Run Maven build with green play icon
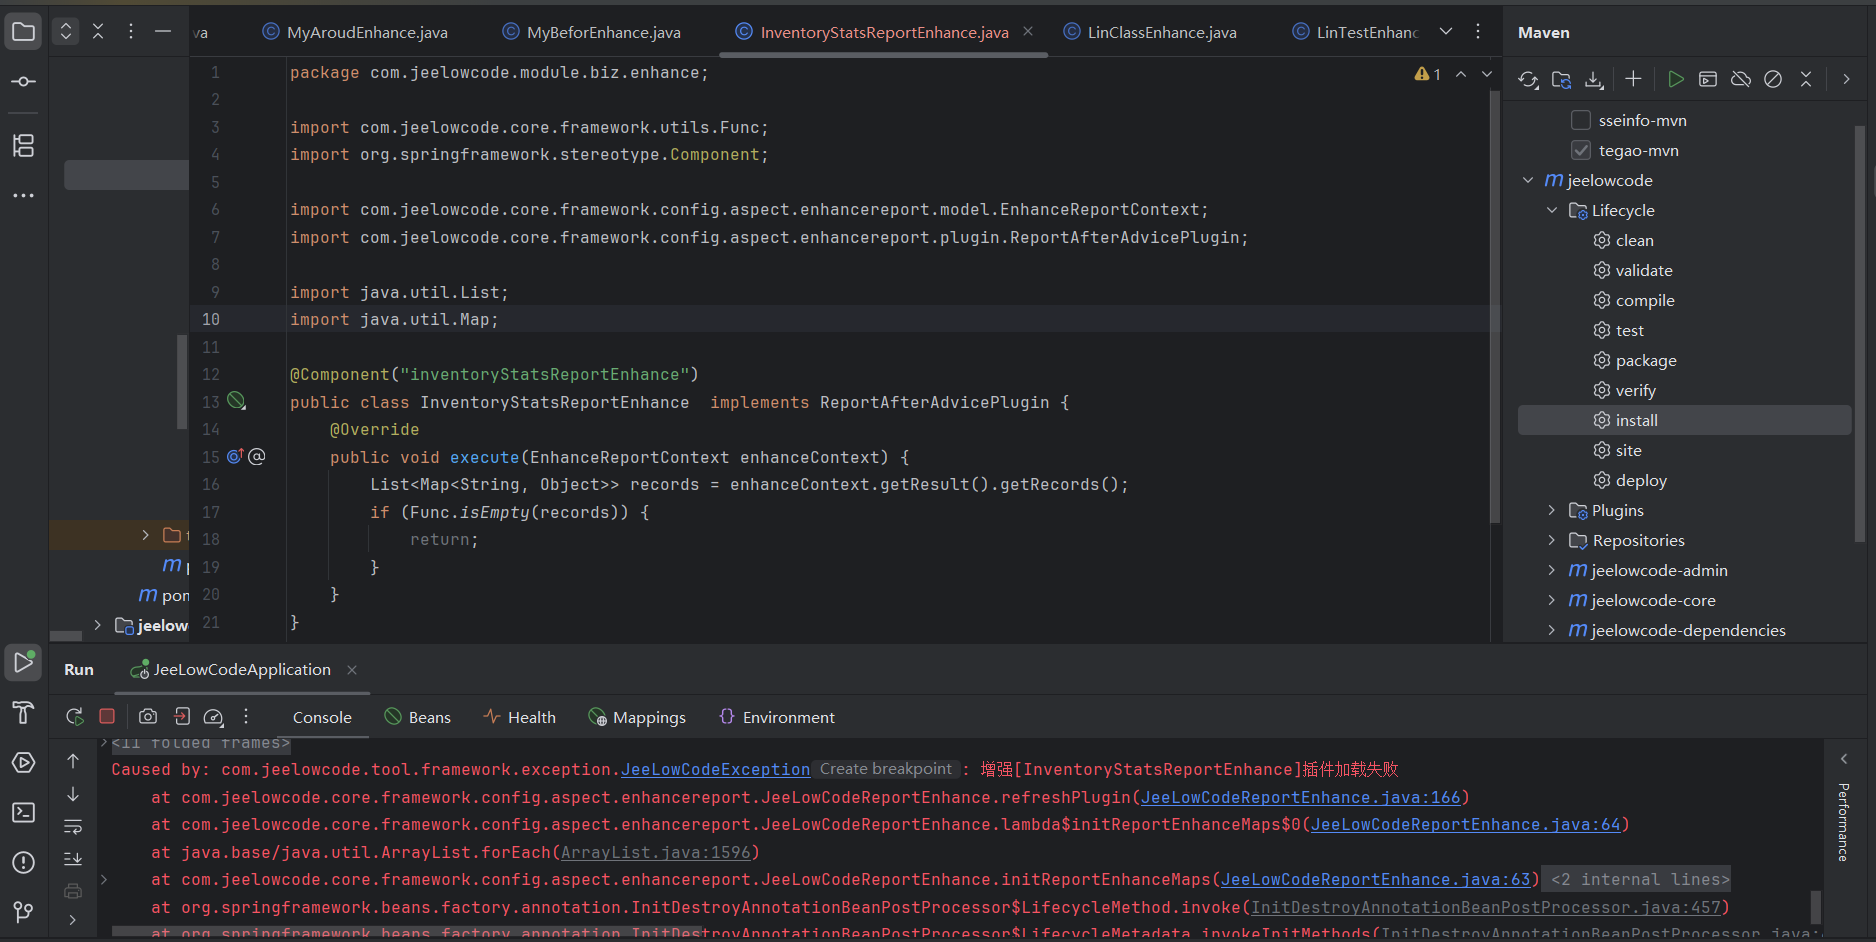Image resolution: width=1876 pixels, height=942 pixels. pos(1676,79)
